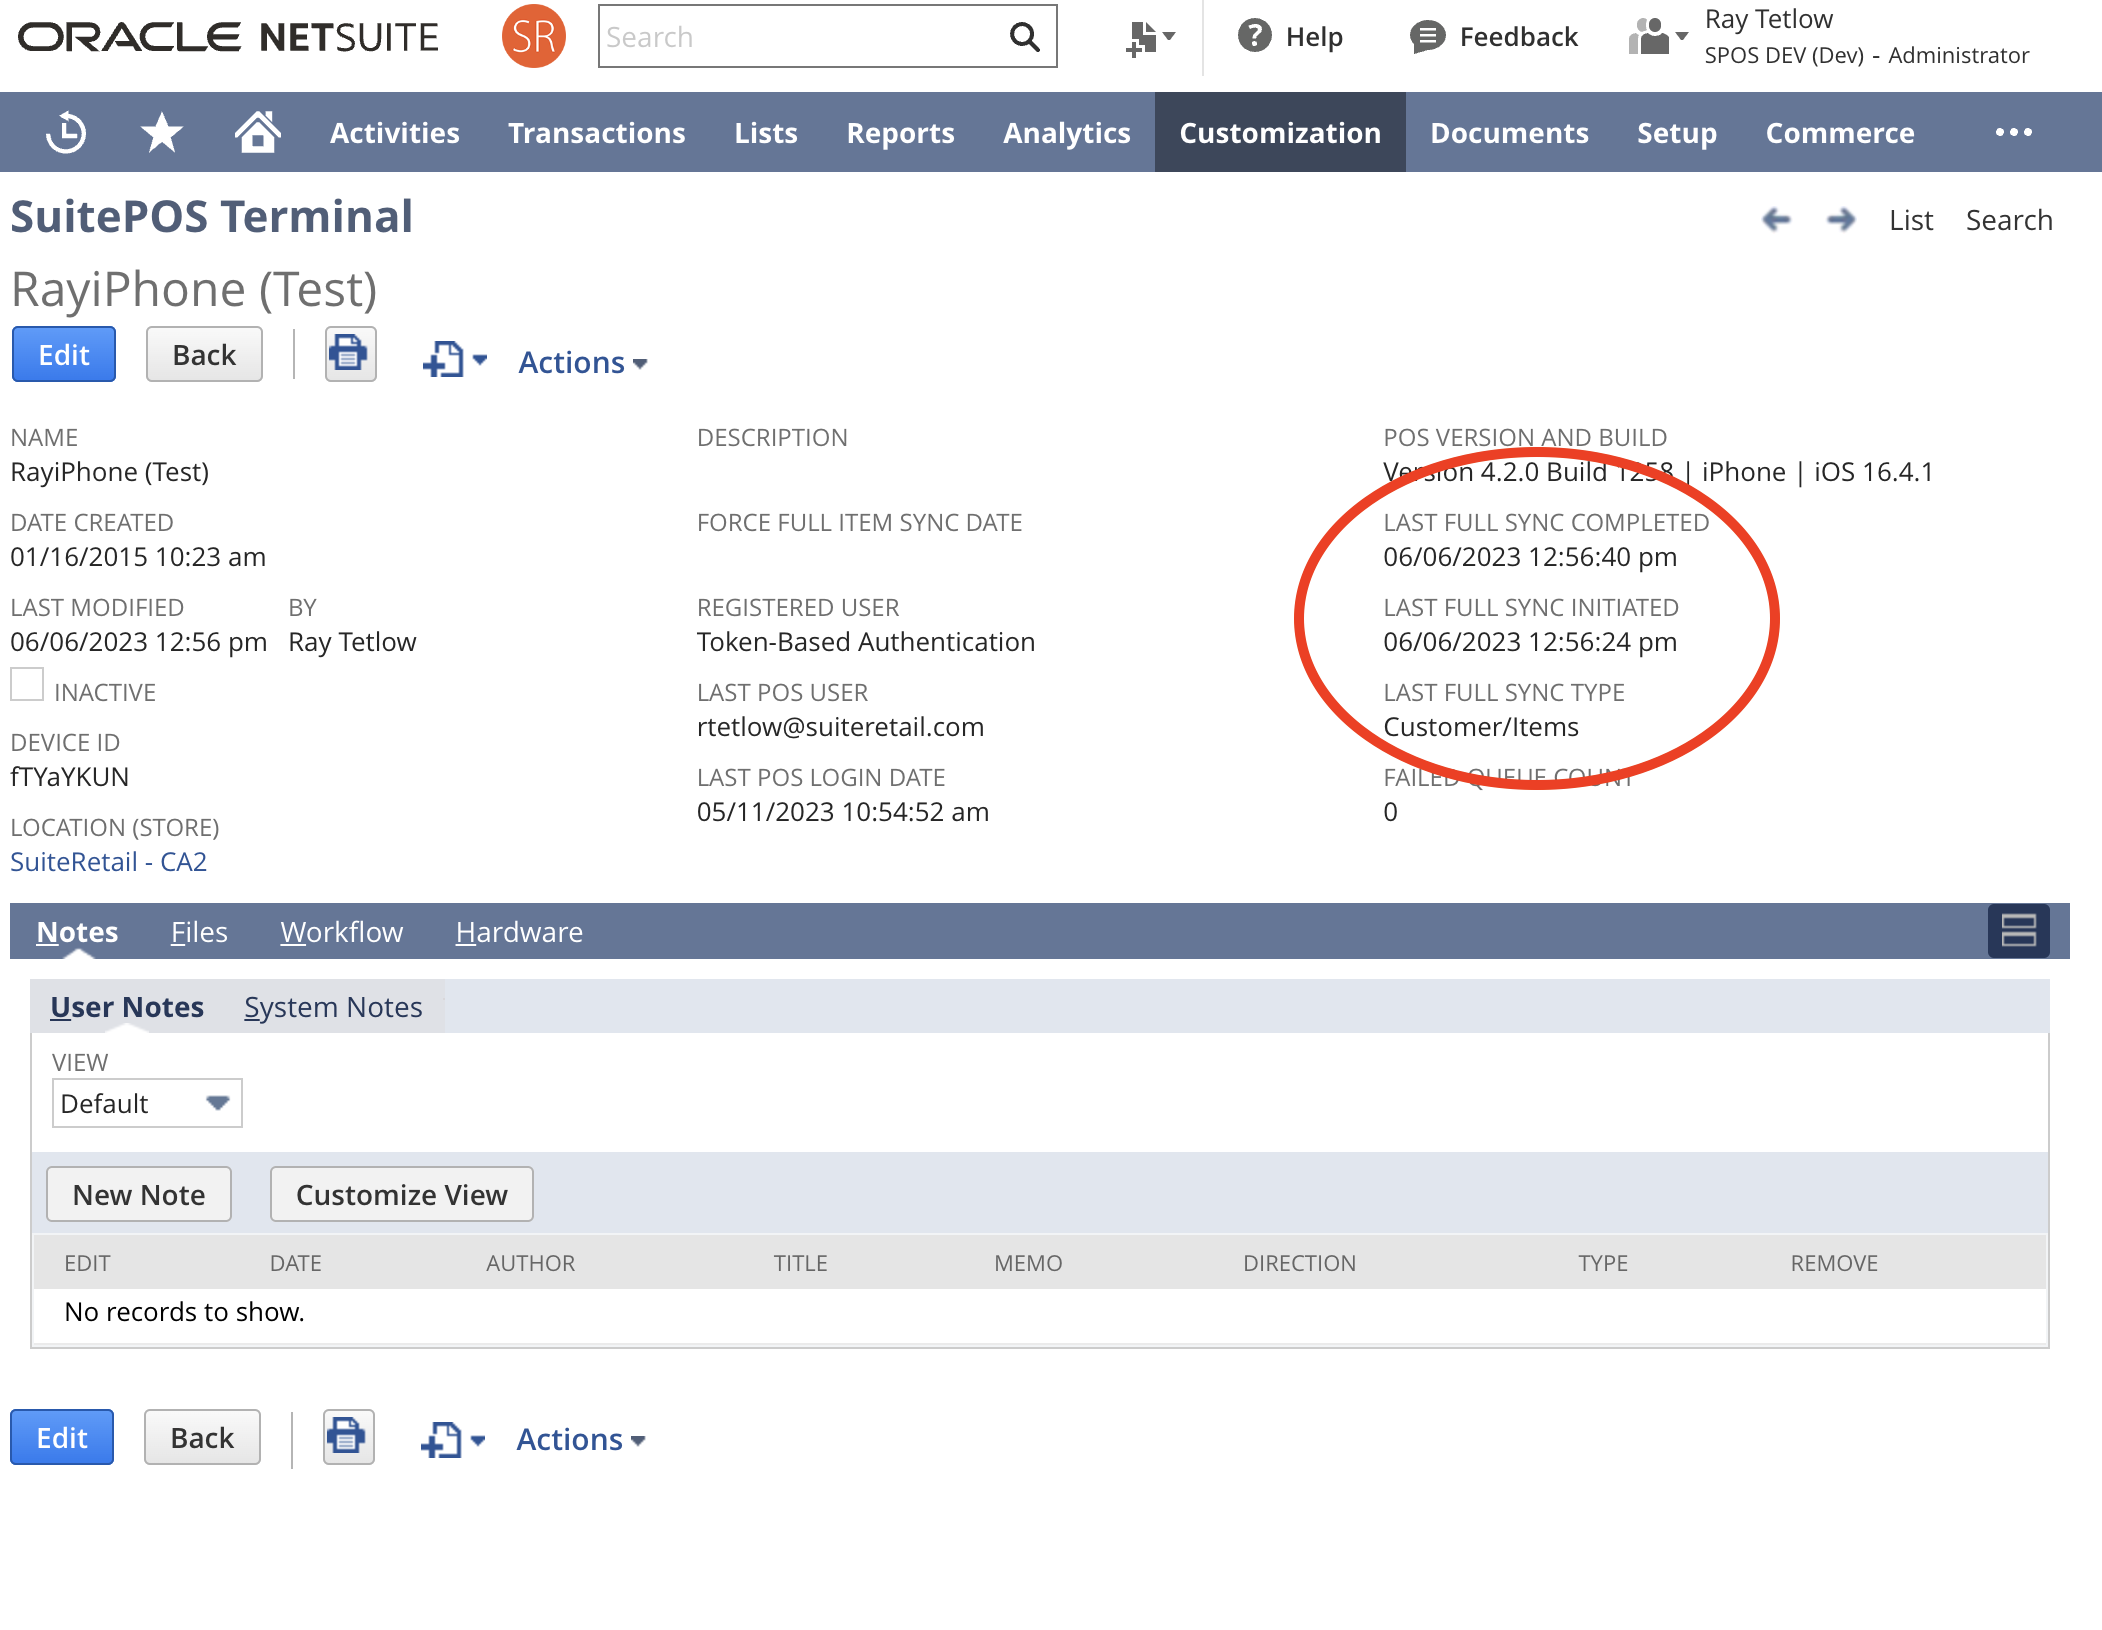2102x1630 pixels.
Task: Click the New Note button
Action: pyautogui.click(x=139, y=1194)
